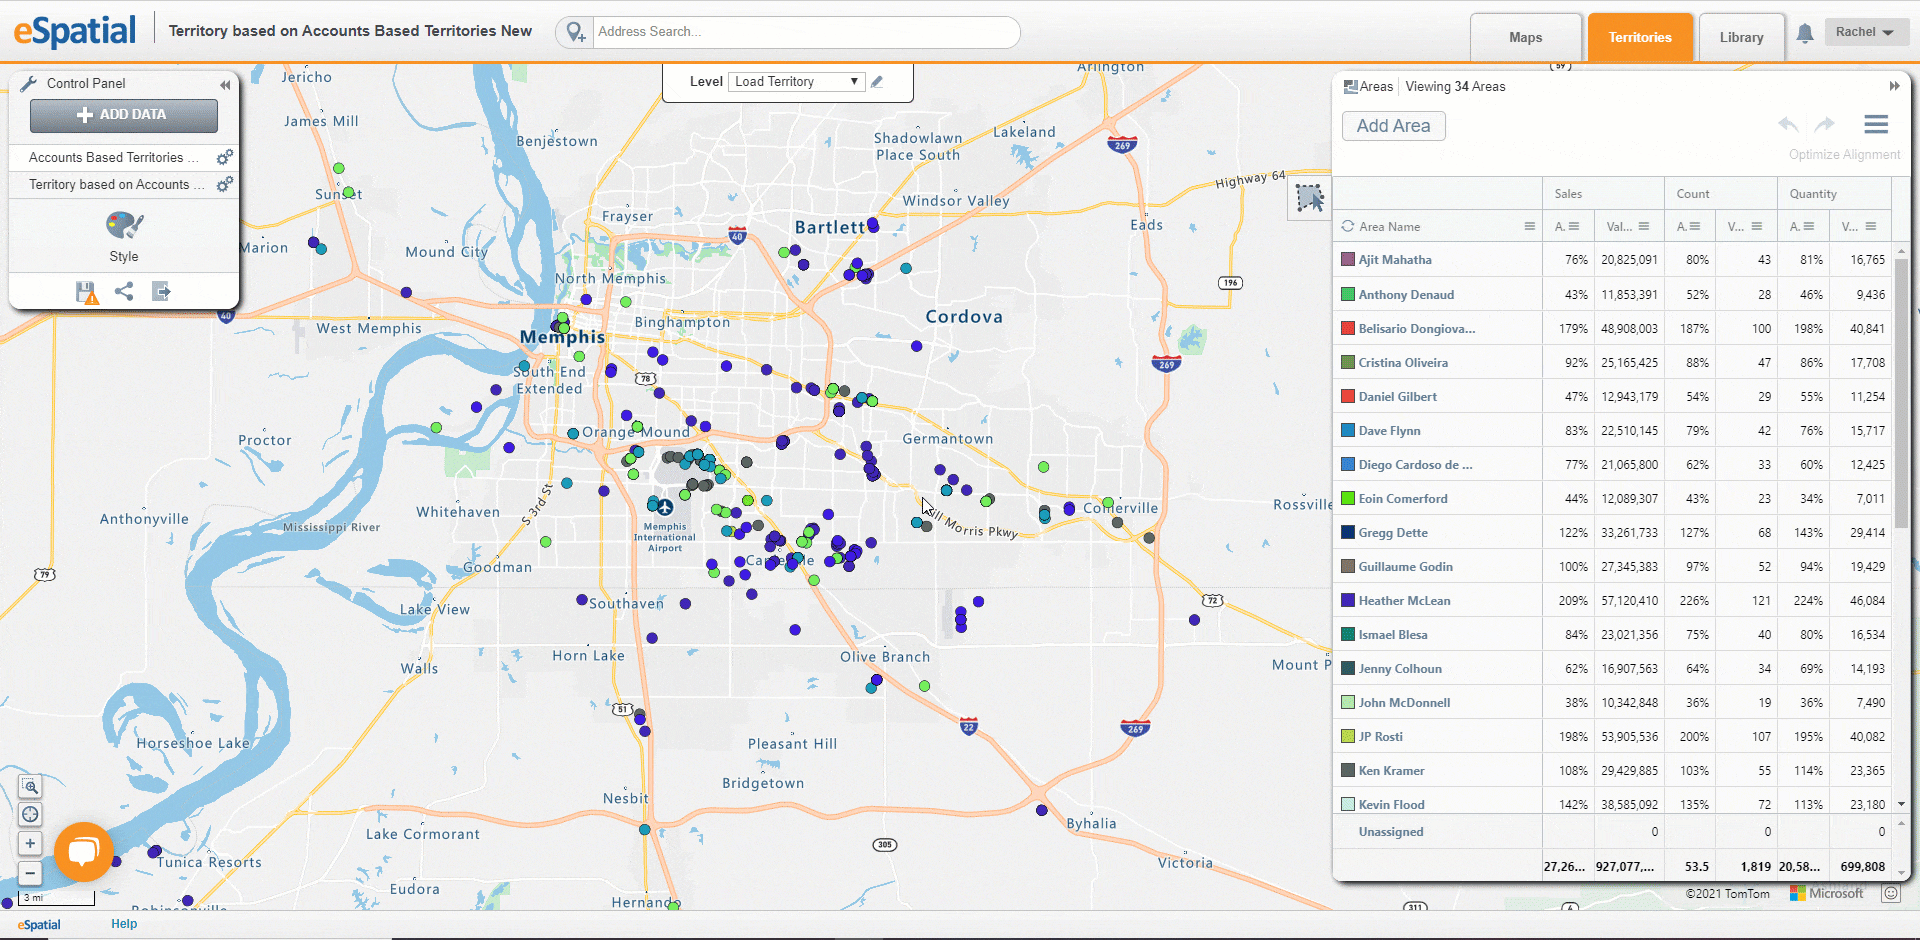Image resolution: width=1920 pixels, height=940 pixels.
Task: Select the JP Rosti area row
Action: (x=1613, y=736)
